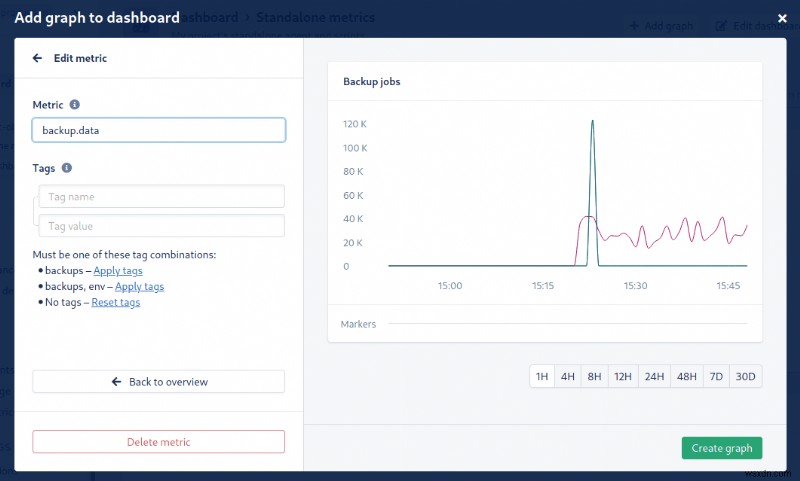Click the back arrow beside Edit metric
Viewport: 800px width, 481px height.
pos(37,58)
